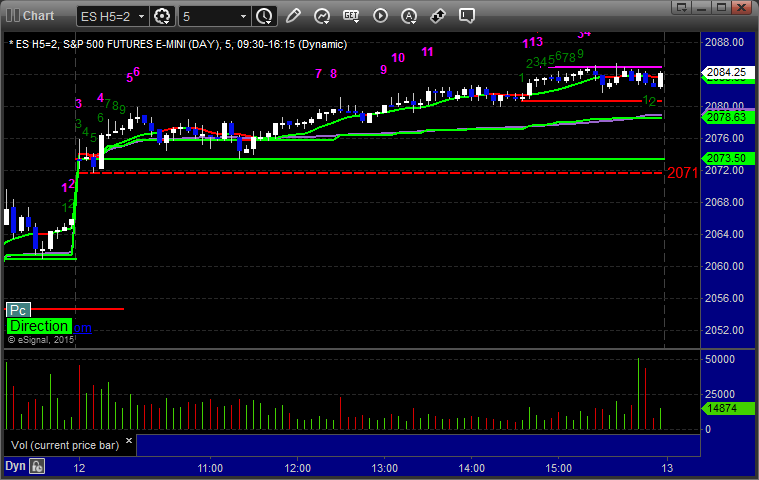The width and height of the screenshot is (759, 480).
Task: Open the chart comment bubble icon
Action: (467, 16)
